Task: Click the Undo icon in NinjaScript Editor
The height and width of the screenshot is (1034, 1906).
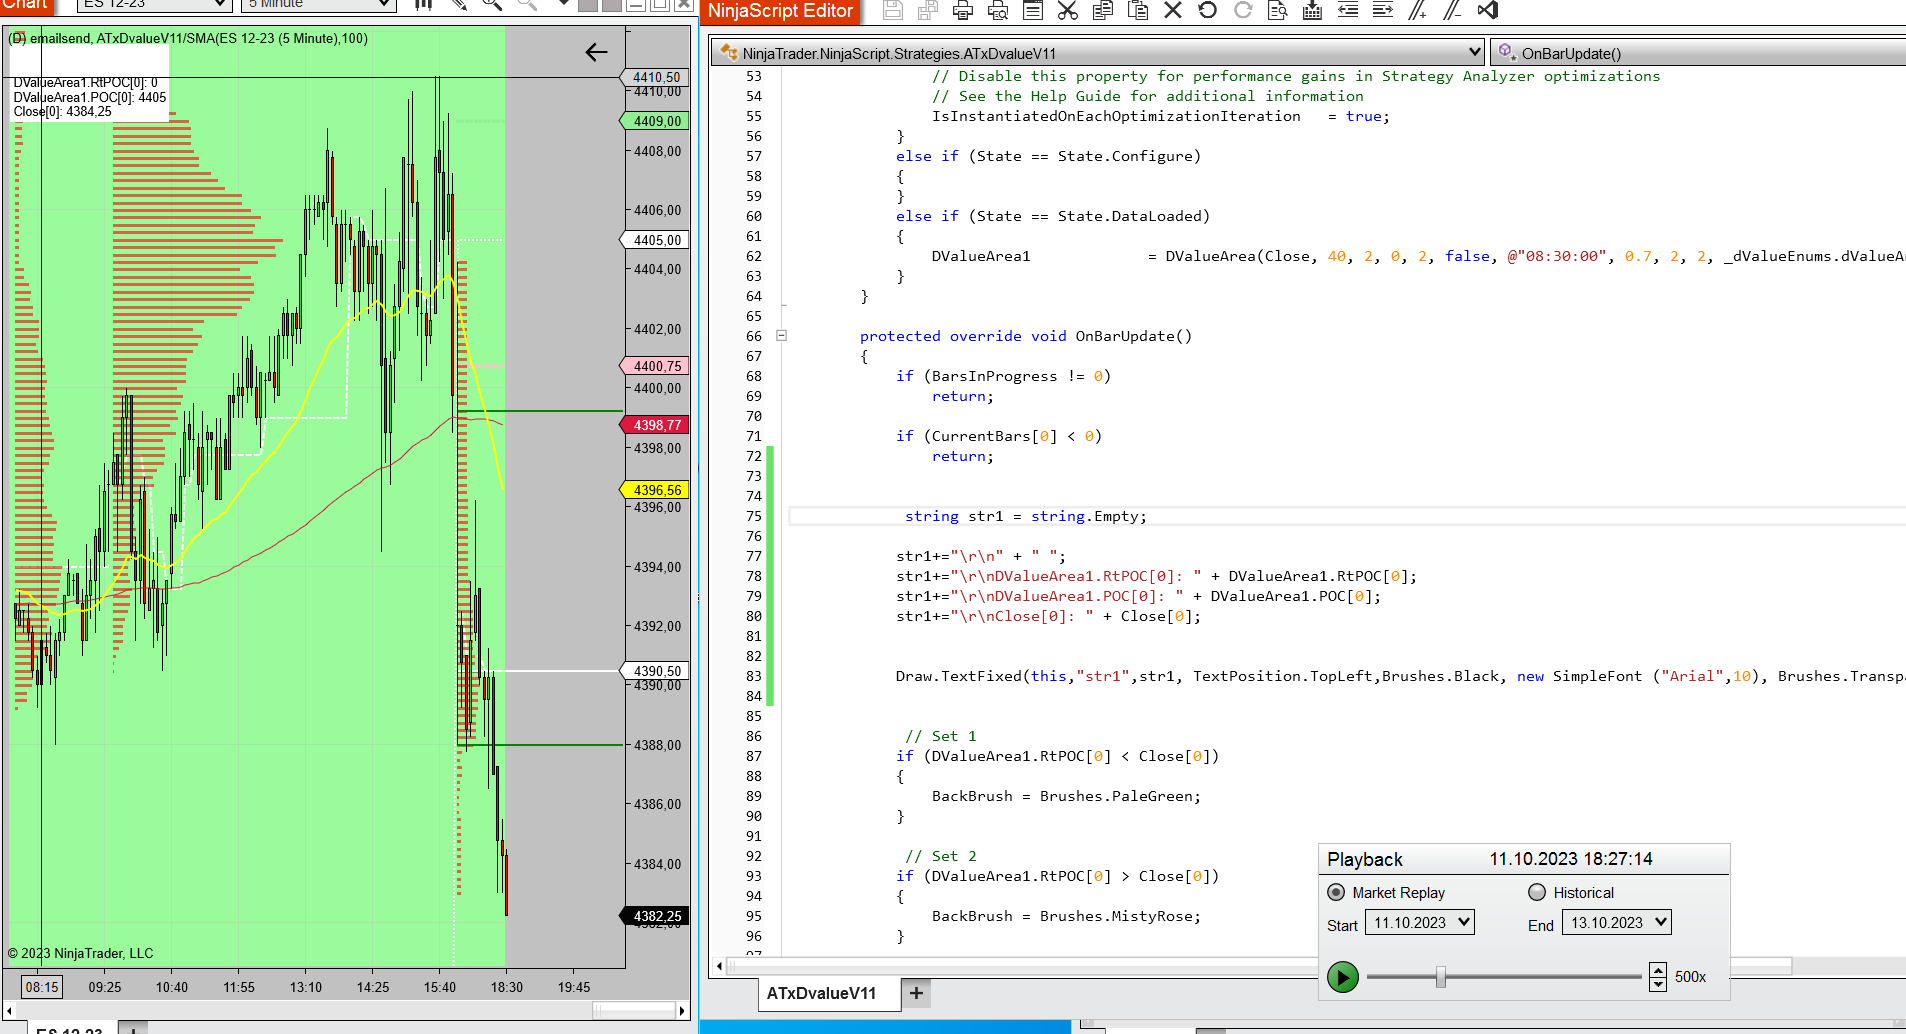Action: point(1208,11)
